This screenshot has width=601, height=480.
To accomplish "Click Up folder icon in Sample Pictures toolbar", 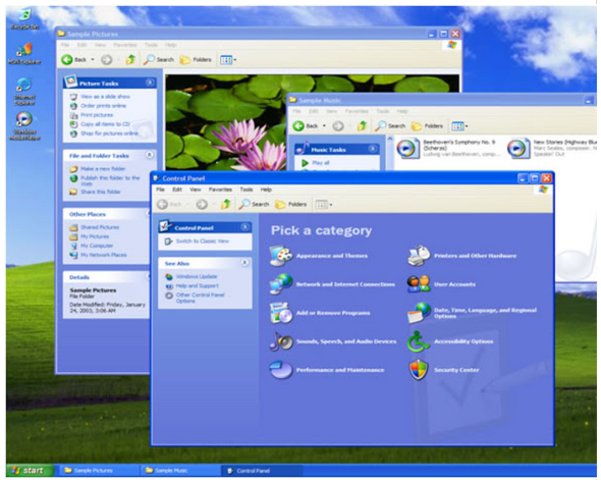I will [x=131, y=59].
